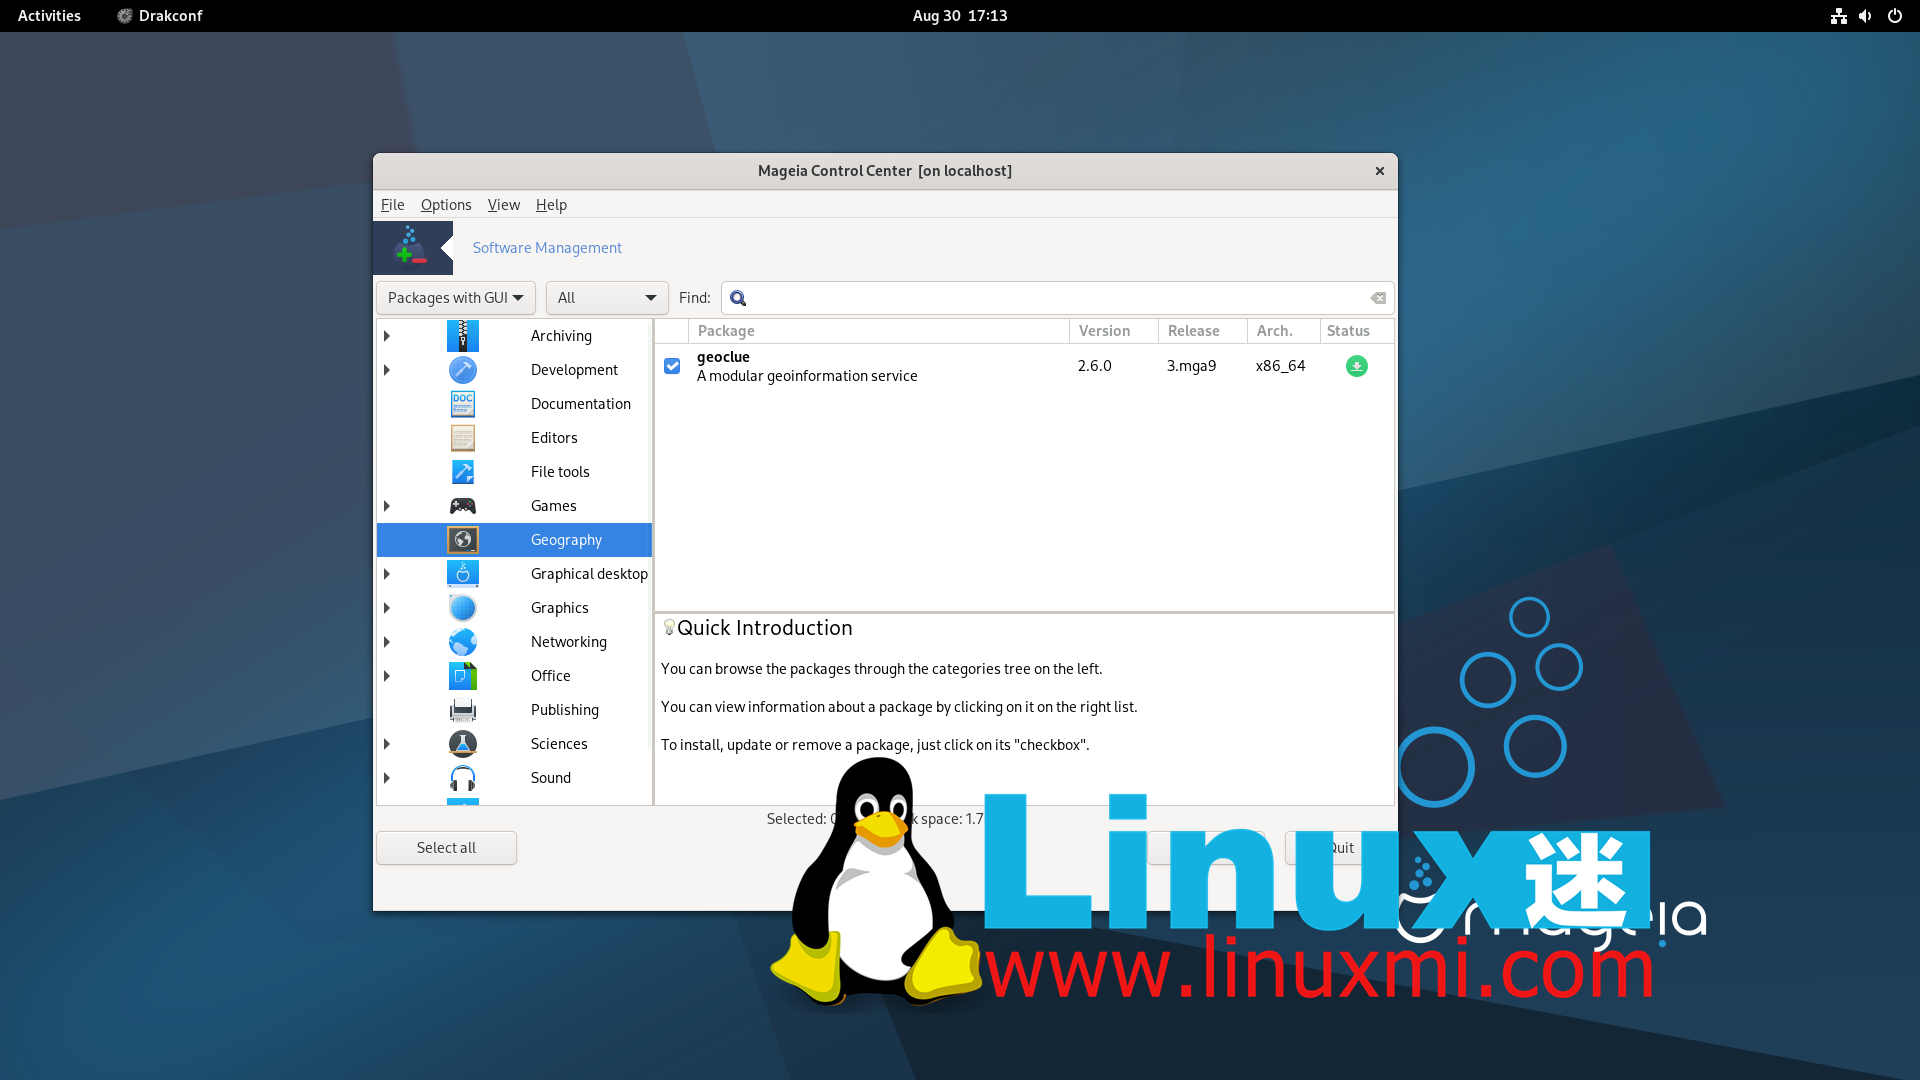Click the File tools category icon
Image resolution: width=1920 pixels, height=1080 pixels.
[462, 472]
